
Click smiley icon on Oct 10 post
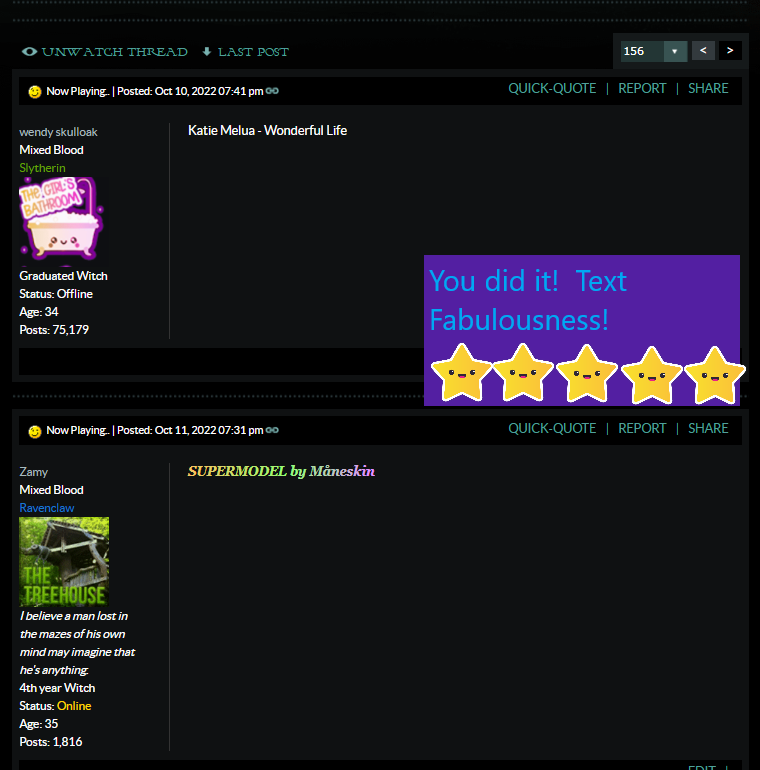click(34, 91)
